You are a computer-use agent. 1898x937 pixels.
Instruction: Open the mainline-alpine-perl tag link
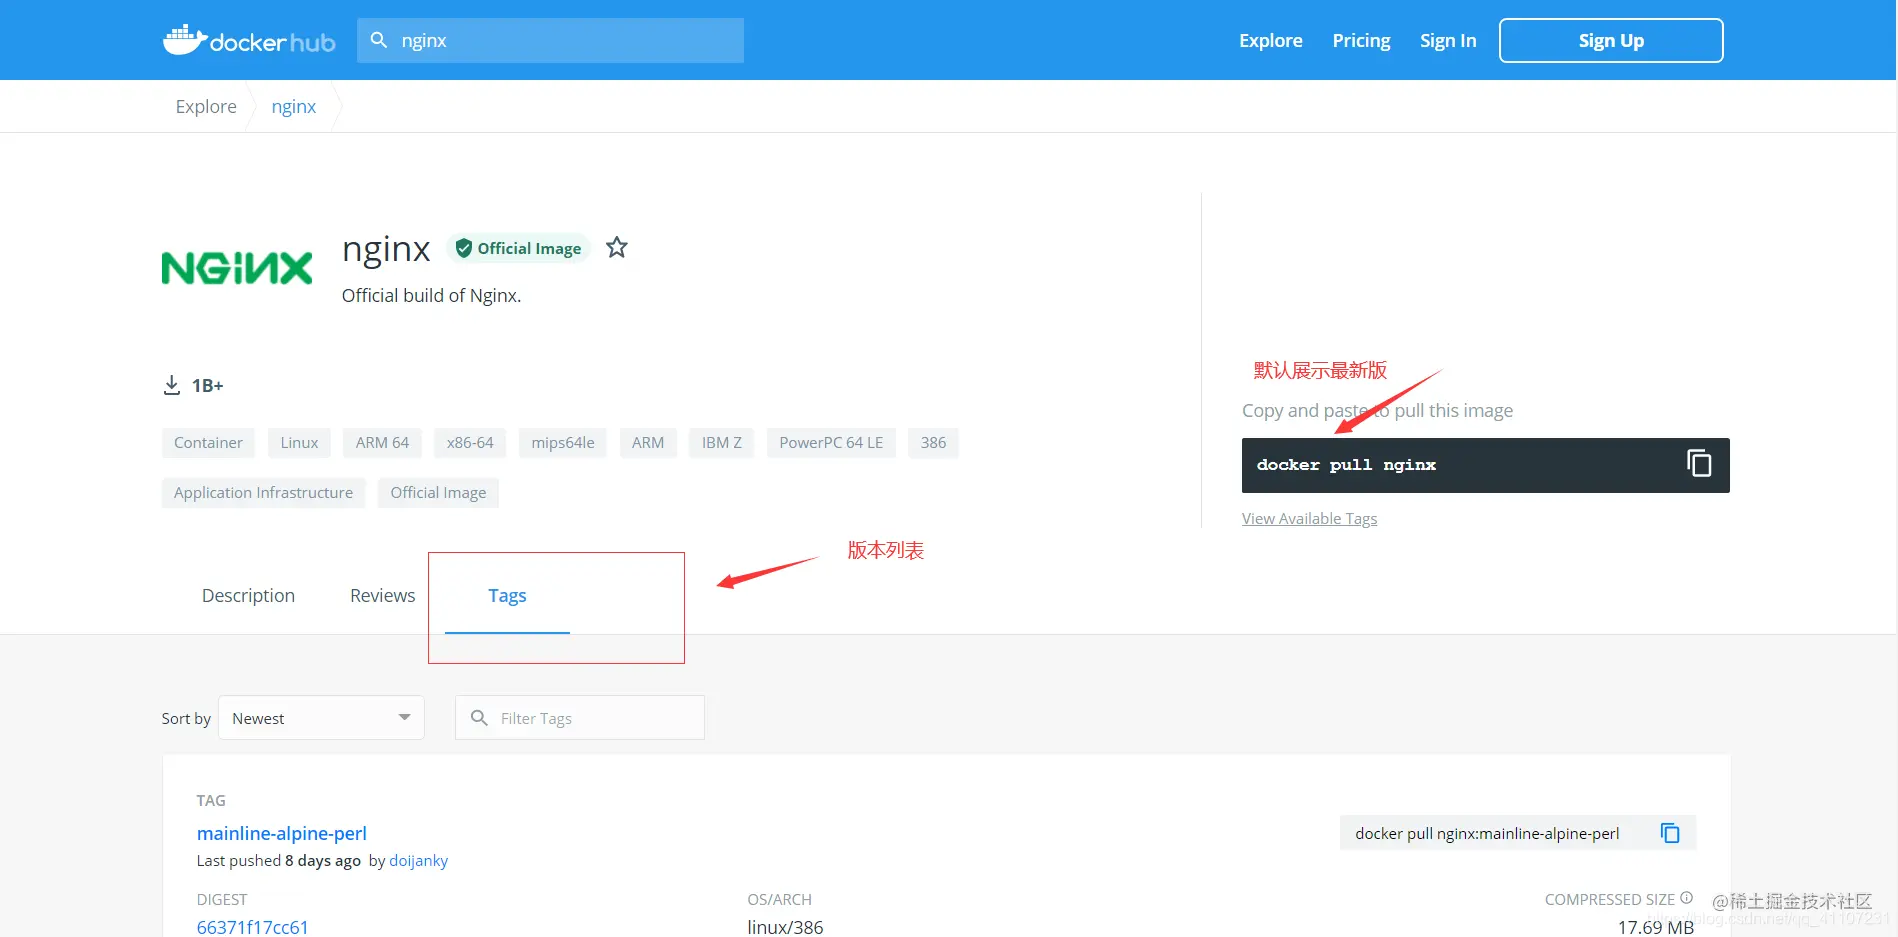pos(282,833)
